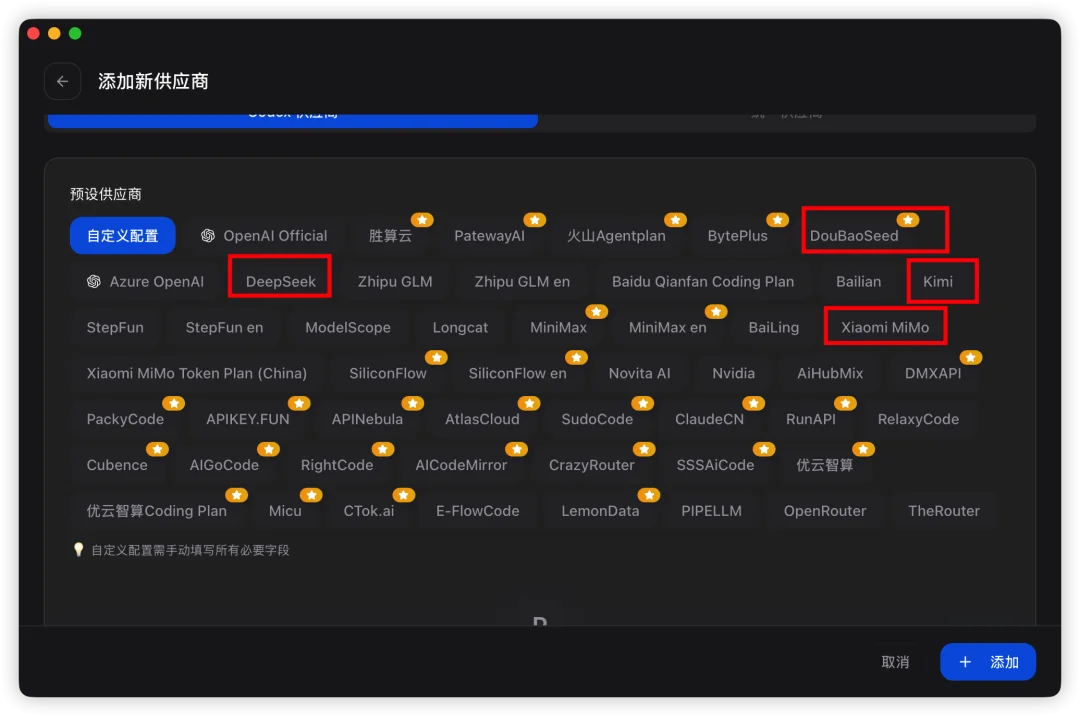Select the Longcat provider
This screenshot has width=1080, height=716.
click(460, 328)
